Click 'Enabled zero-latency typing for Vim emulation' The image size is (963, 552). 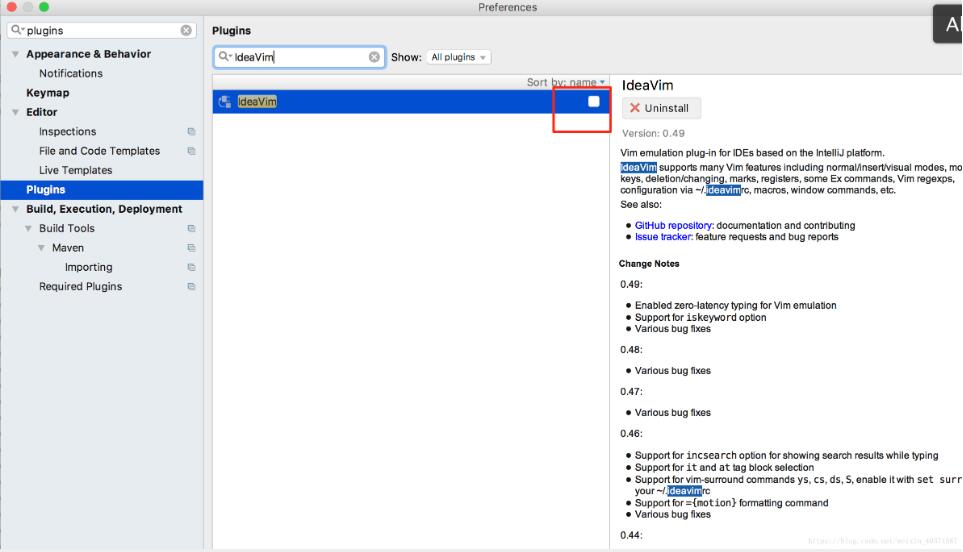(x=735, y=305)
